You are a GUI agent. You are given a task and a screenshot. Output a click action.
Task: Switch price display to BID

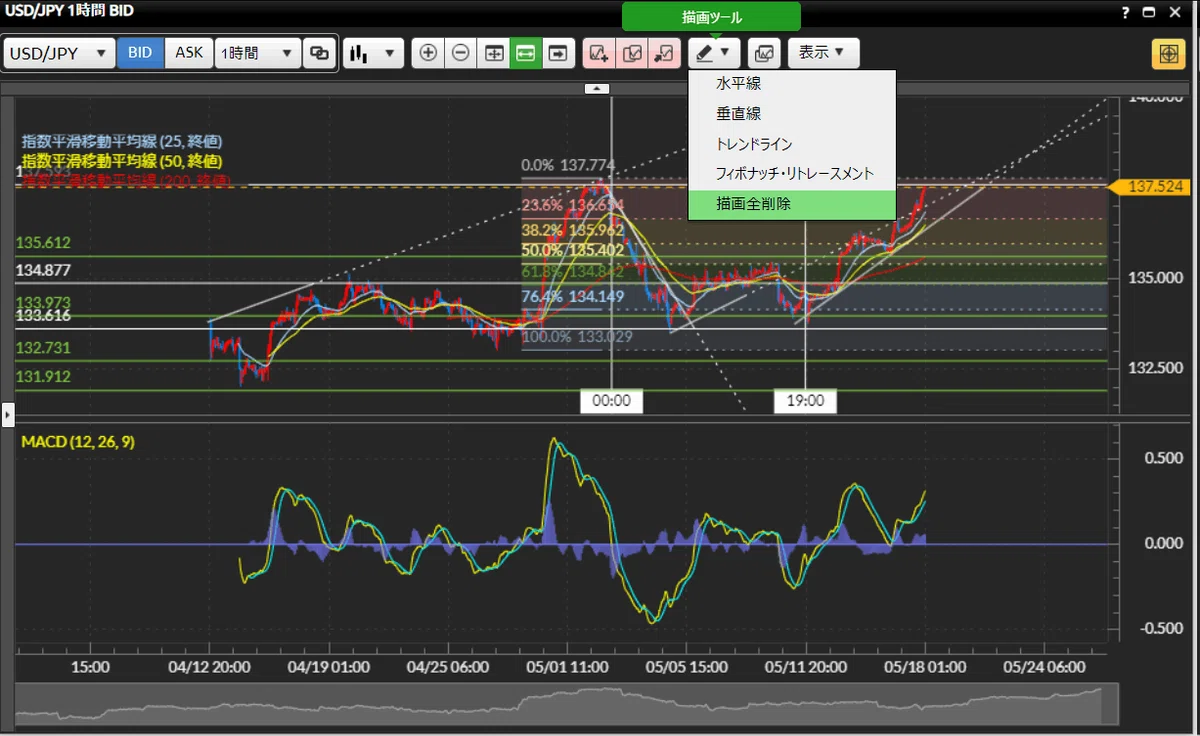pyautogui.click(x=140, y=53)
